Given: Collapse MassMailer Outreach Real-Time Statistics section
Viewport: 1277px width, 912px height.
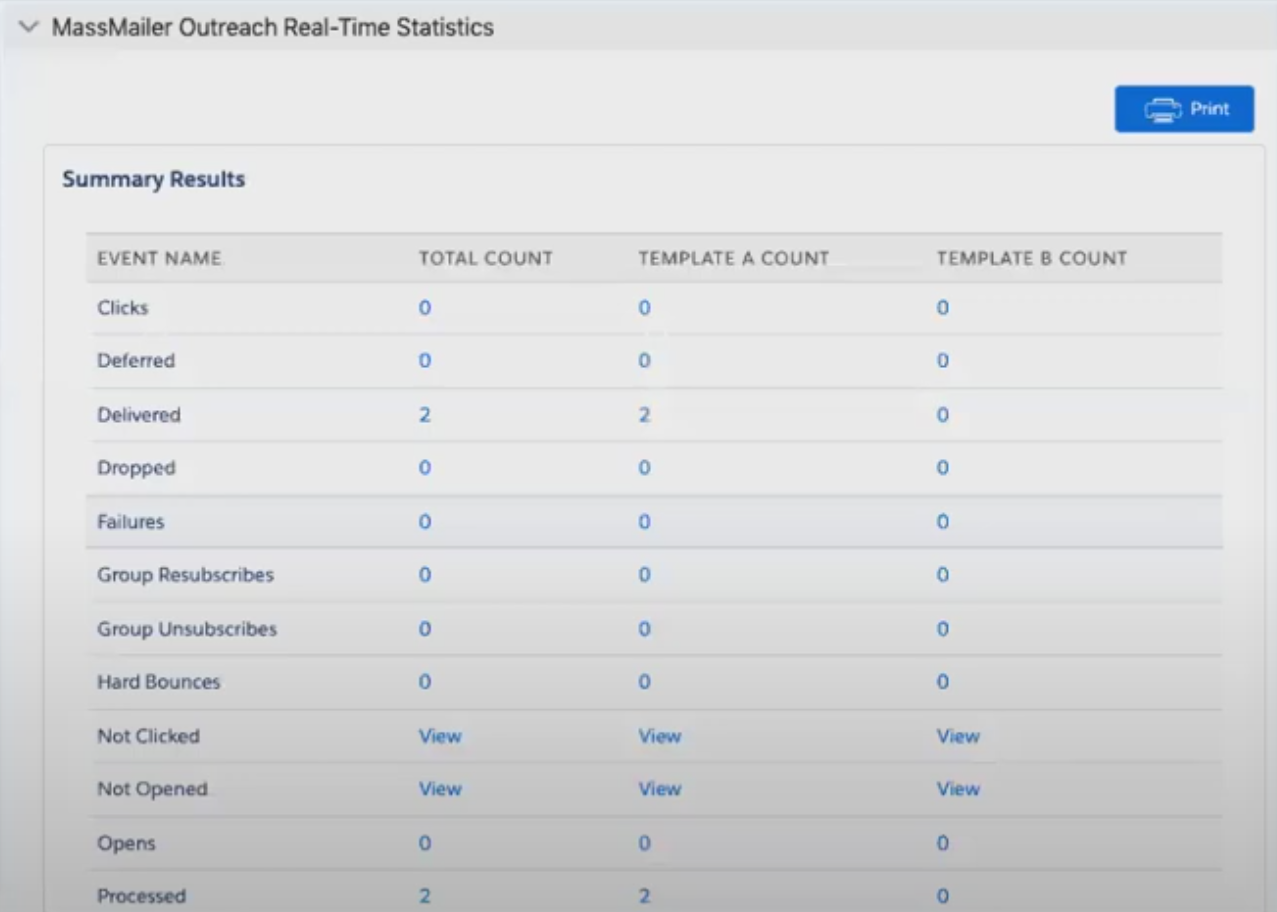Looking at the screenshot, I should pos(29,27).
